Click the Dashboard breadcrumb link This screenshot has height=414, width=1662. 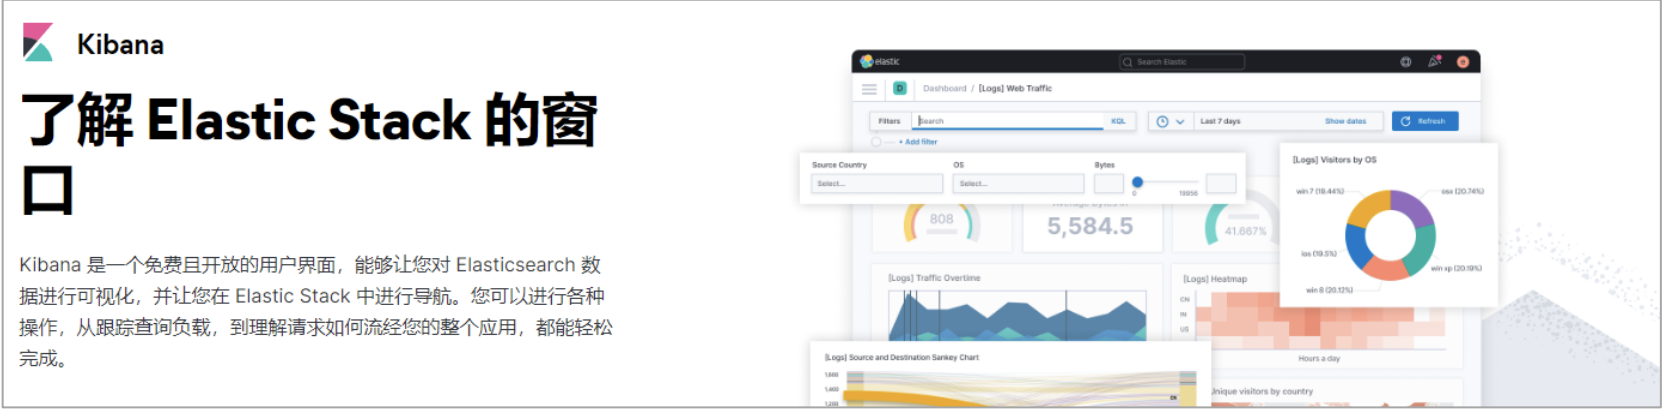[x=944, y=88]
